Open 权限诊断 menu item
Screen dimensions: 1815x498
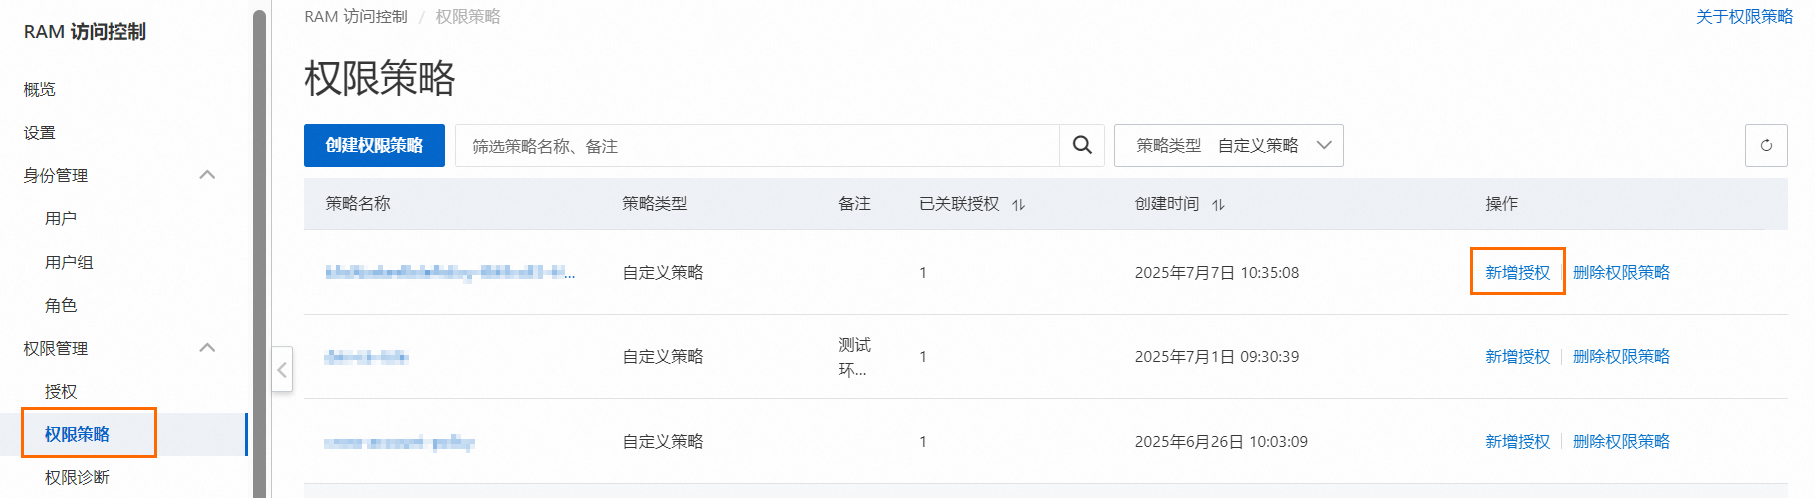click(x=77, y=477)
